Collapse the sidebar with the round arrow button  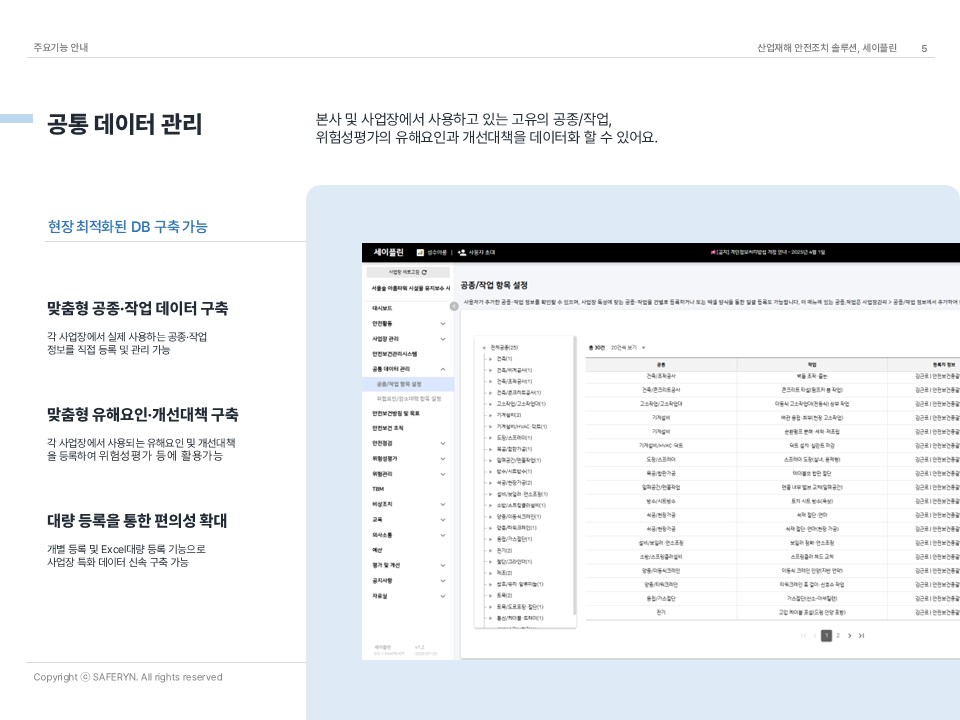tap(454, 306)
